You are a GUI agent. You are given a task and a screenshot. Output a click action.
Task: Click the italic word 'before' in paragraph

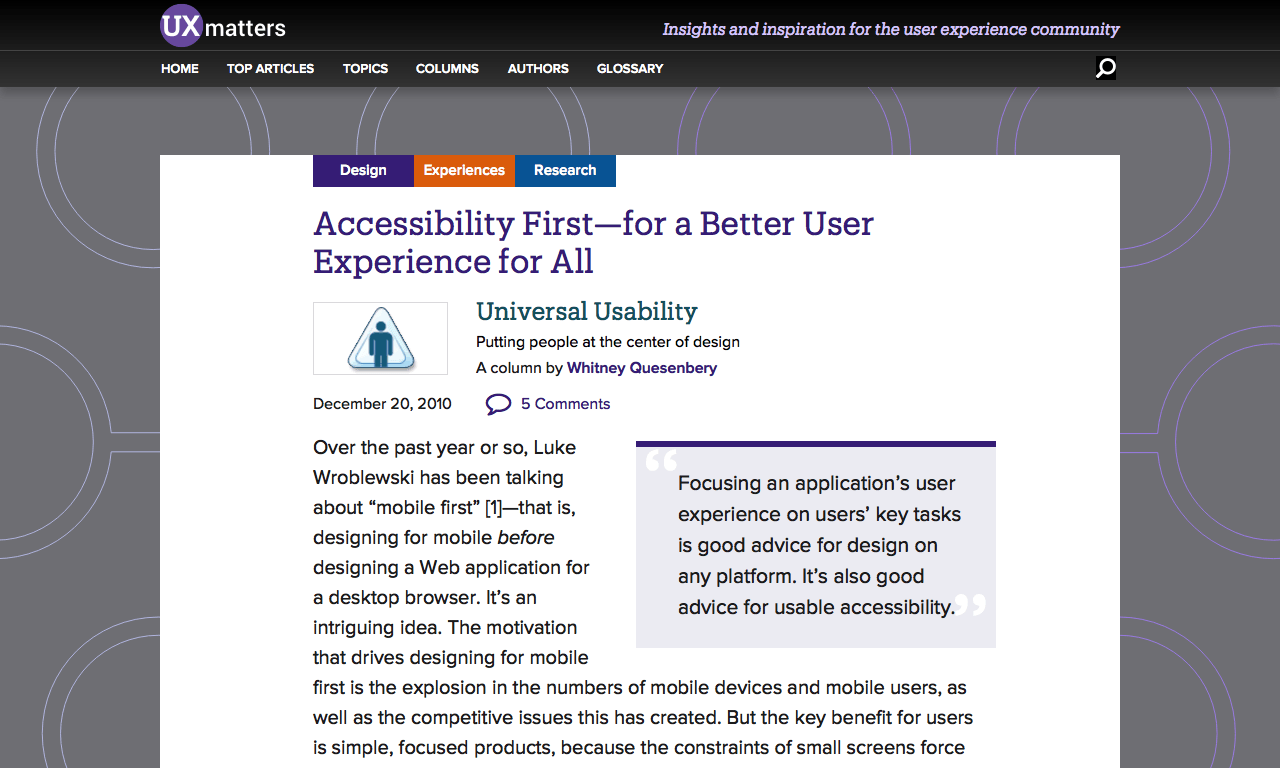[x=525, y=538]
